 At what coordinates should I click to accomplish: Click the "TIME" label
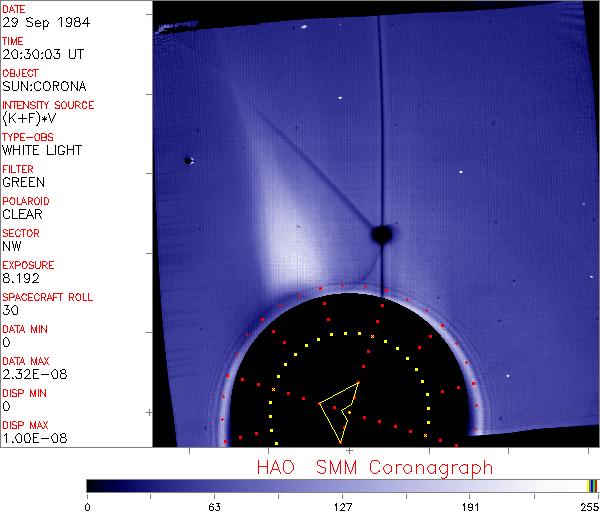(13, 41)
